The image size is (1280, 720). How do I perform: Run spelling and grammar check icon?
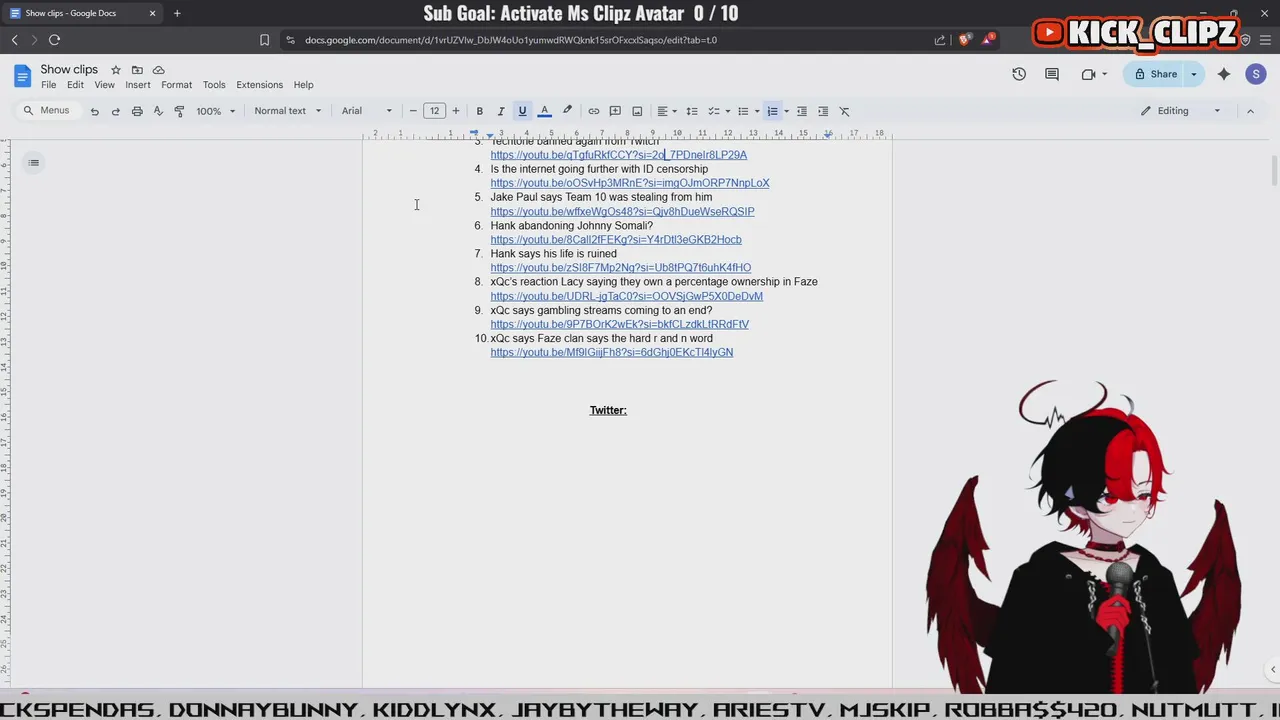pos(158,111)
